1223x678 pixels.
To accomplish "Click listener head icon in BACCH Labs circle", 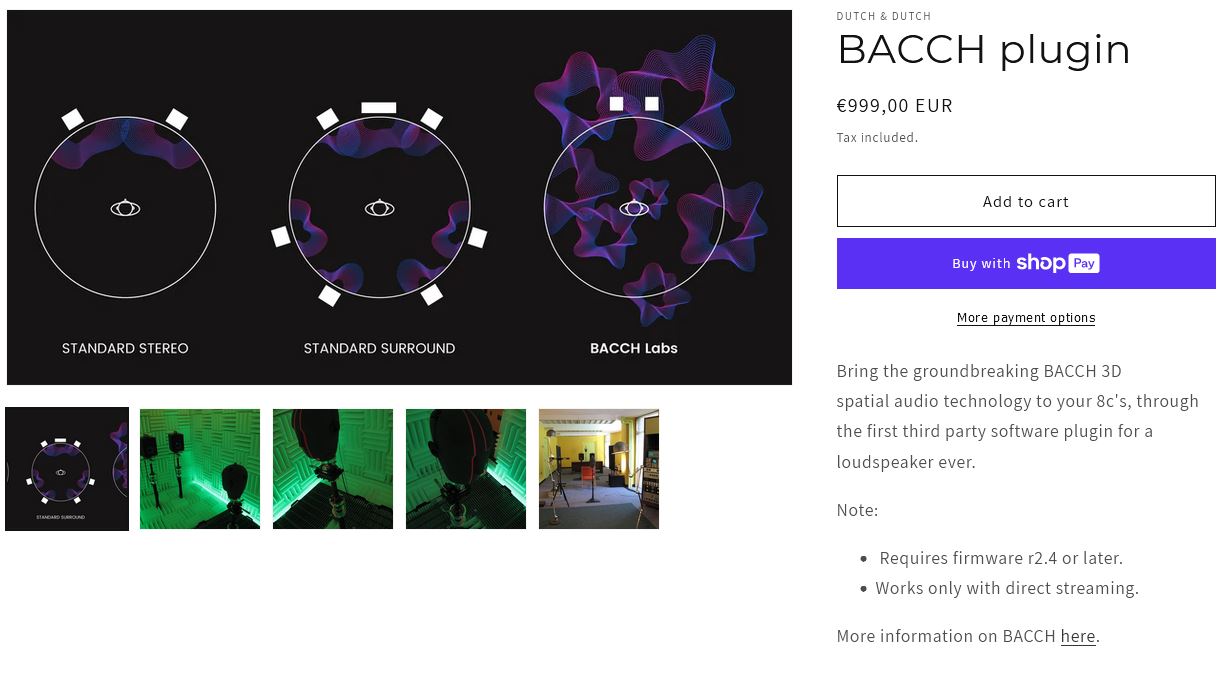I will click(634, 208).
